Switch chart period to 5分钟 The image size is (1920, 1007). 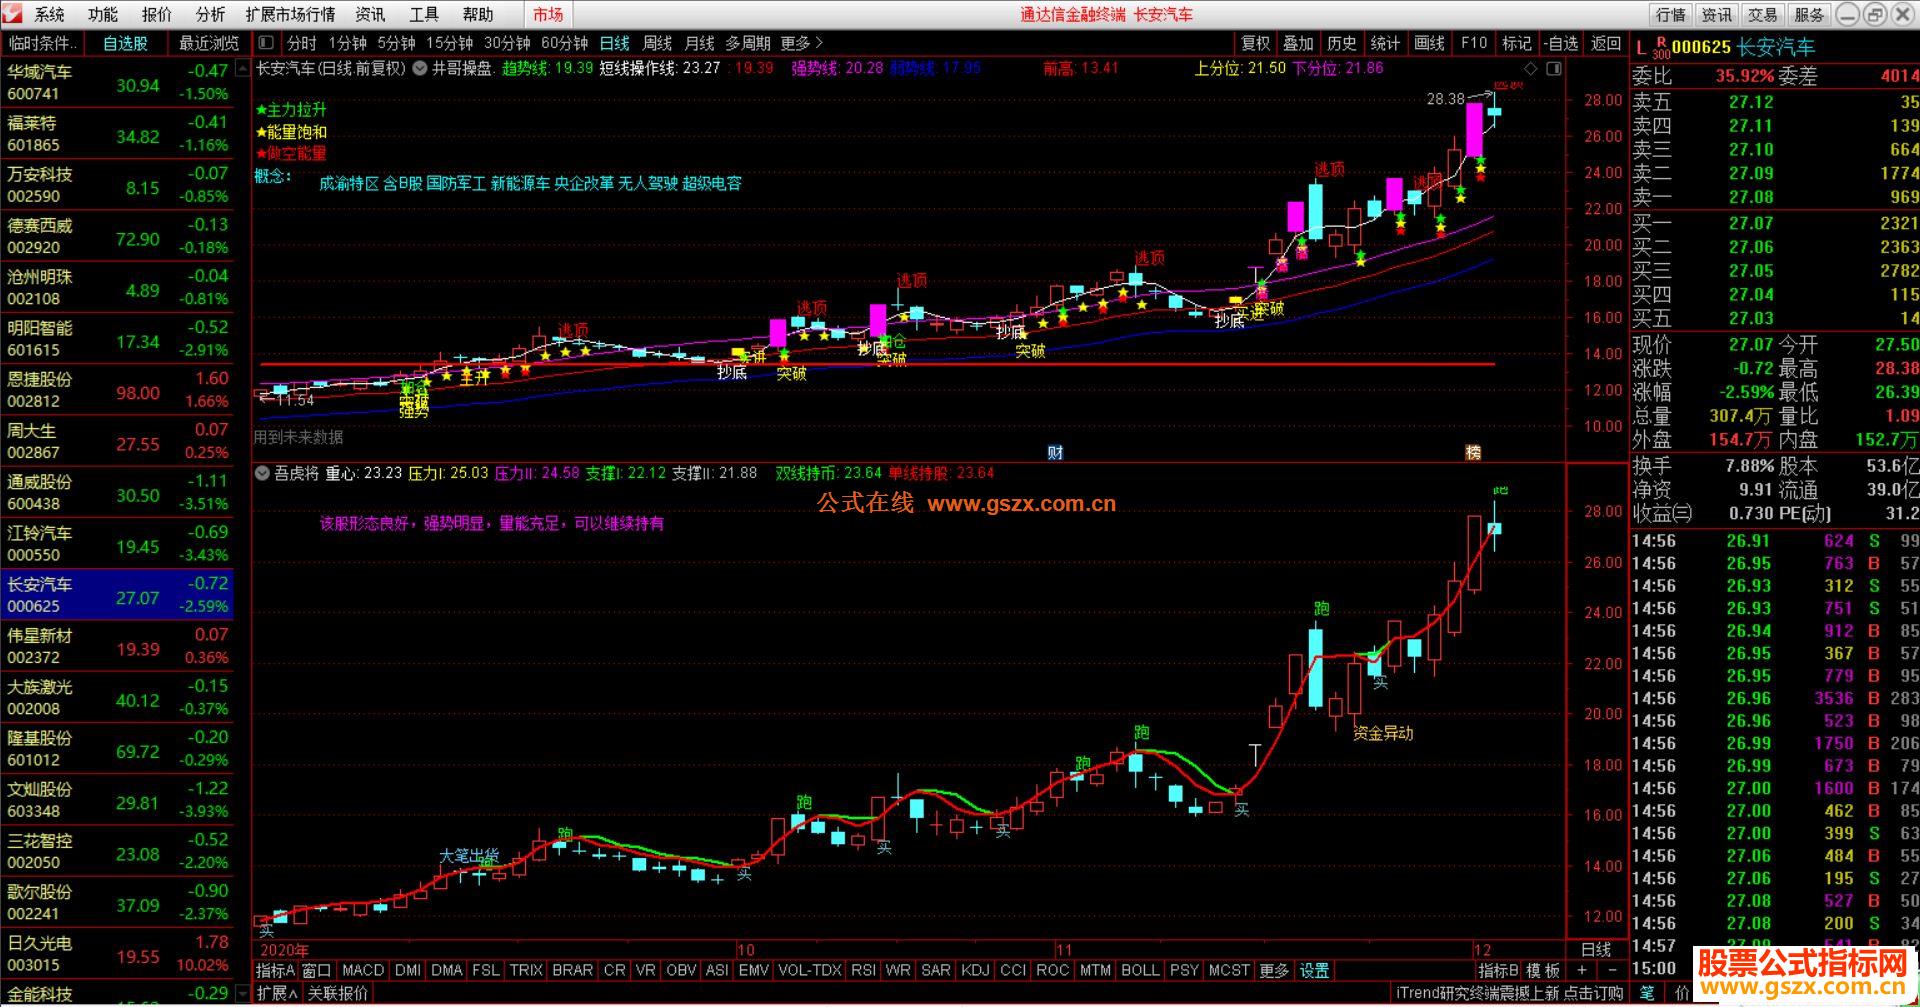click(x=396, y=43)
